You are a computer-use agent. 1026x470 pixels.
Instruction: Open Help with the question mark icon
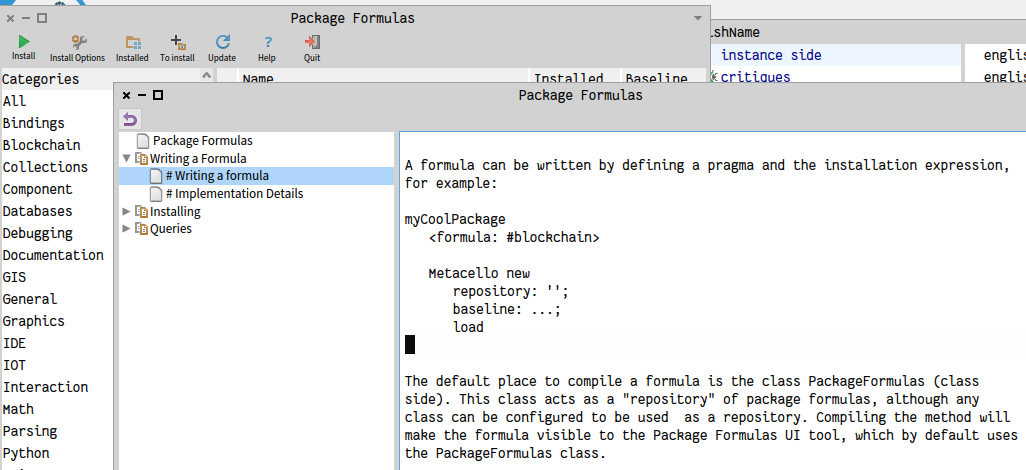267,43
